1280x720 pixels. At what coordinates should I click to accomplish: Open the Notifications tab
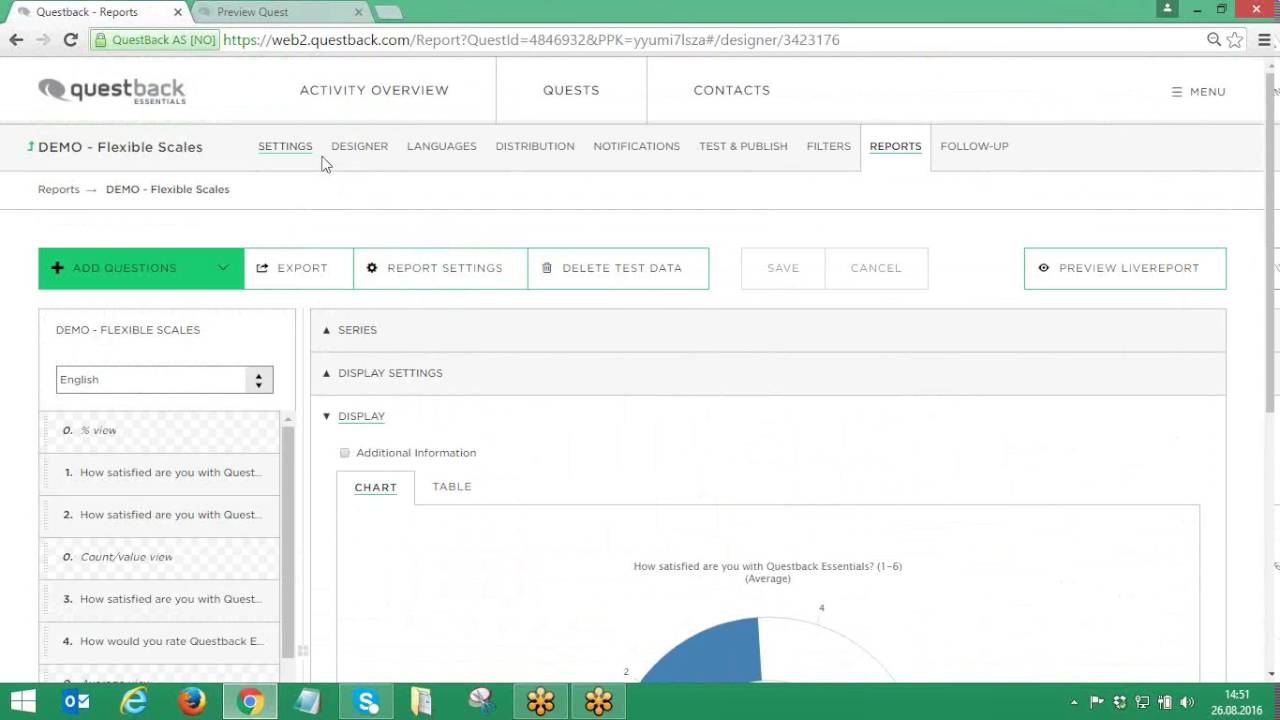(636, 146)
